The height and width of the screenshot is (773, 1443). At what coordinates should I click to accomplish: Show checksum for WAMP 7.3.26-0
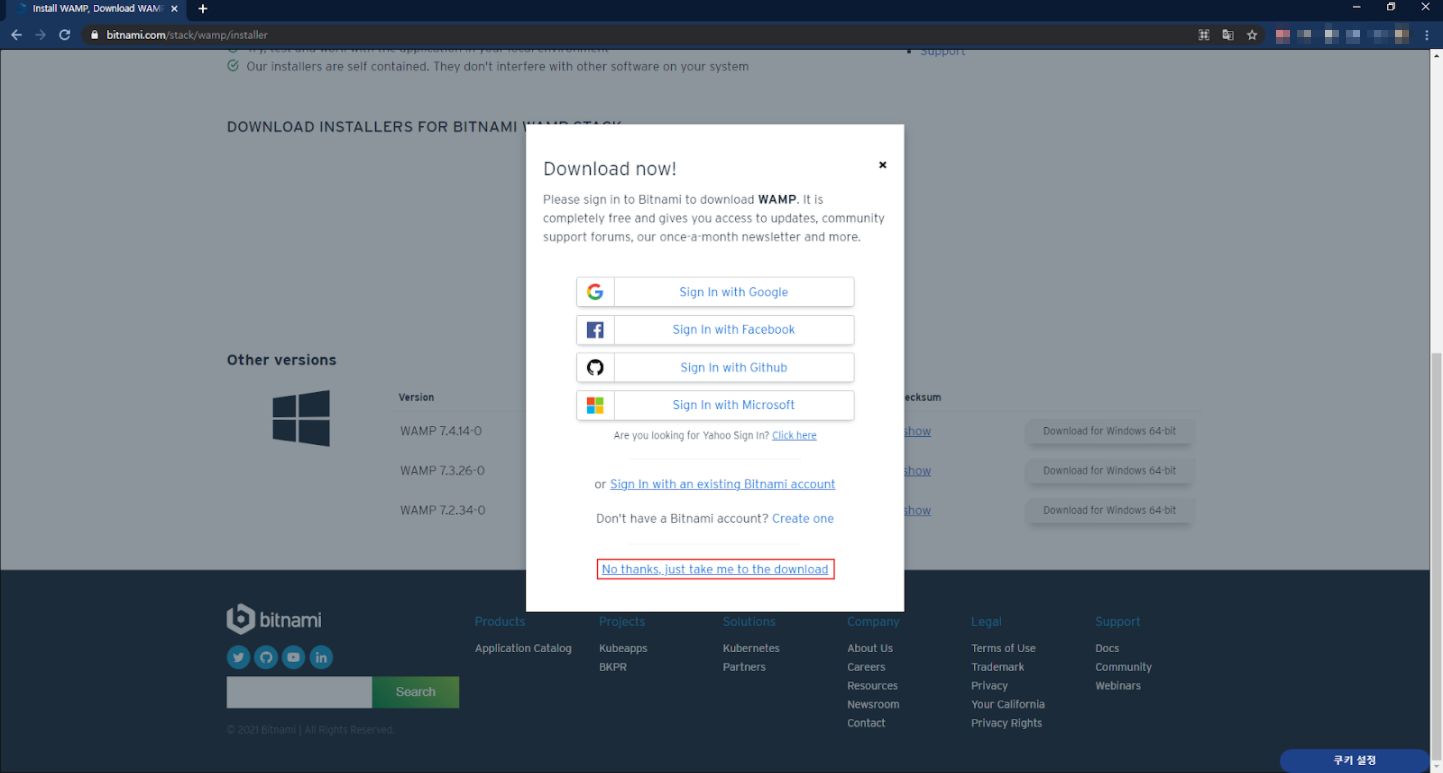(917, 471)
